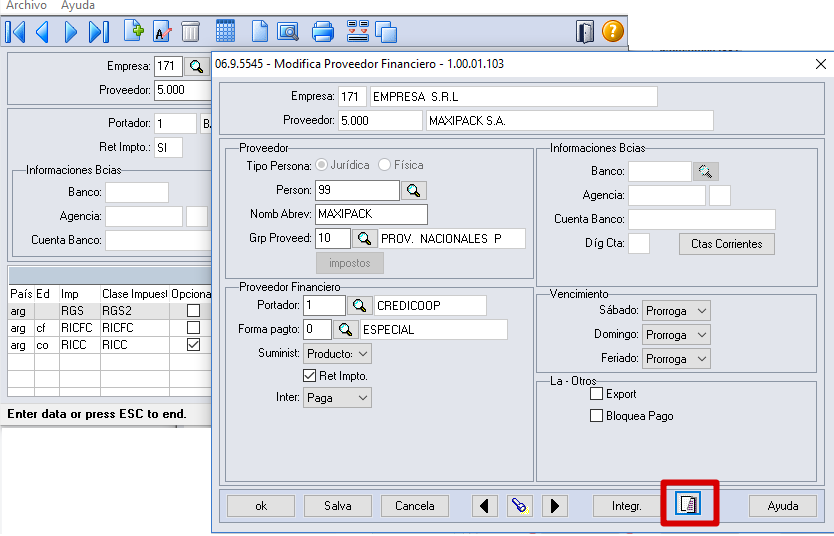Toggle Opcional checkbox in RGS row

tap(194, 311)
